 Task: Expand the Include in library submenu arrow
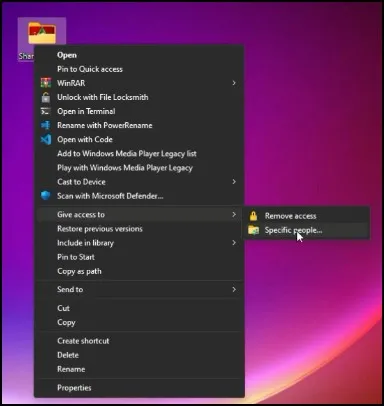click(234, 243)
